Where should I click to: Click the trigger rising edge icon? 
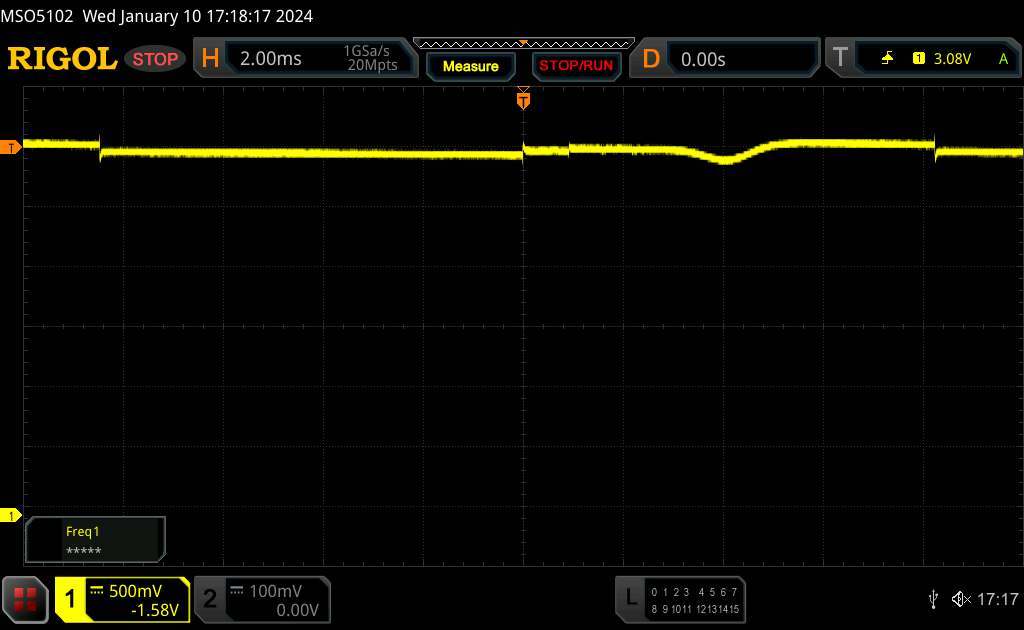pos(887,59)
